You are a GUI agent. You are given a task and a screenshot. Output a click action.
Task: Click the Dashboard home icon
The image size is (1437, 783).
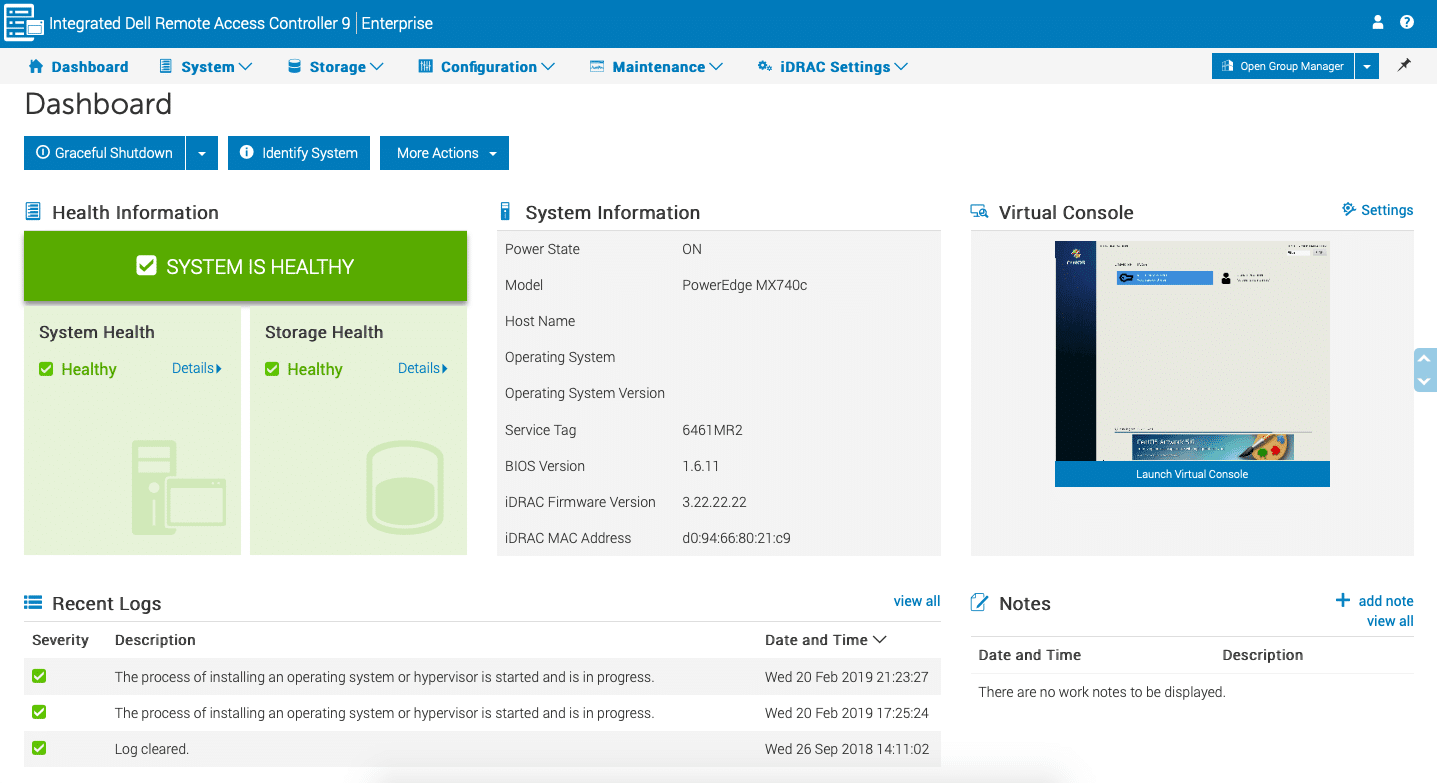(x=36, y=67)
